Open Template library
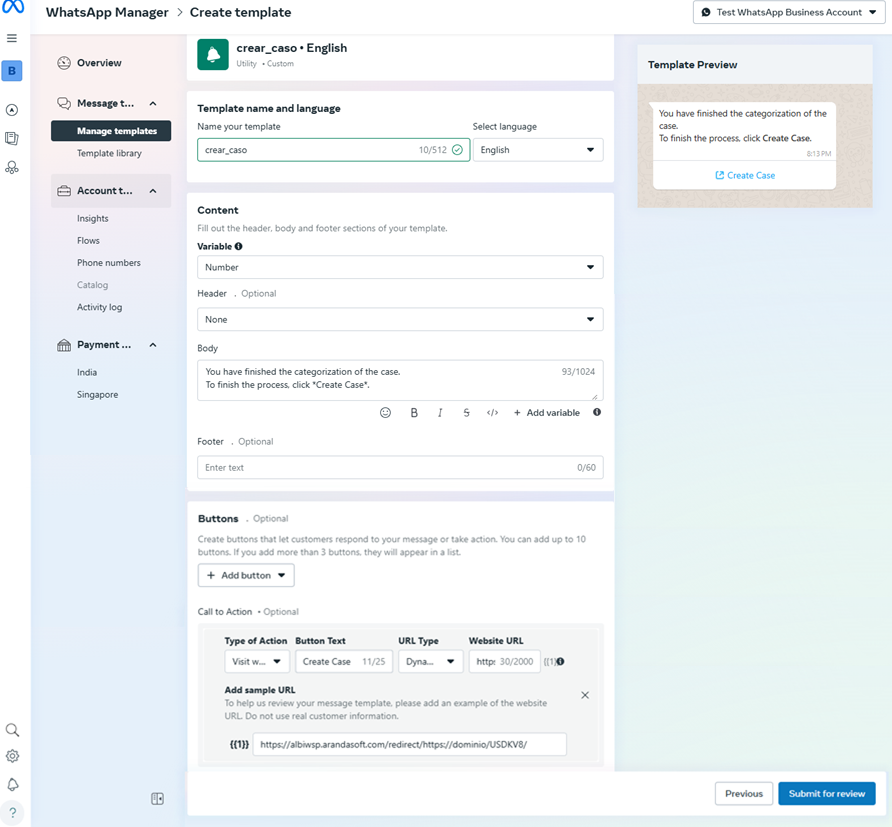This screenshot has width=892, height=827. 109,153
